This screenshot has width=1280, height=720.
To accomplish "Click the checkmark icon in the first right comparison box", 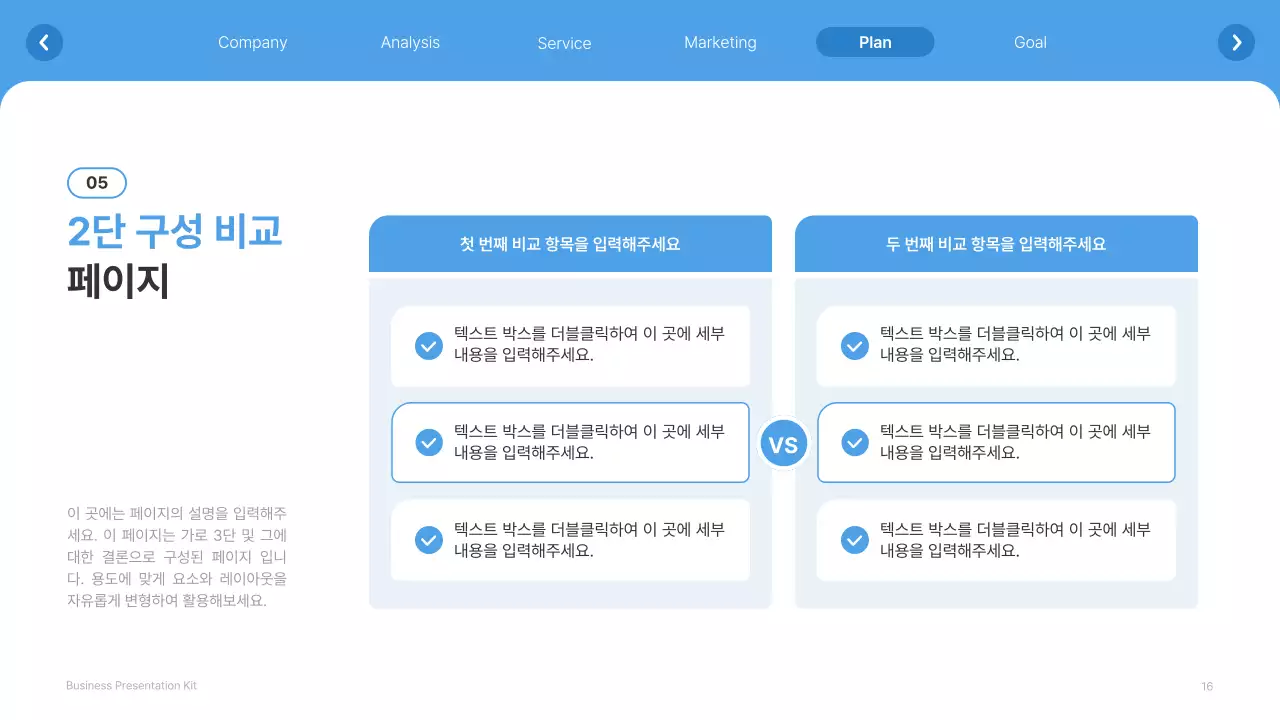I will click(854, 345).
